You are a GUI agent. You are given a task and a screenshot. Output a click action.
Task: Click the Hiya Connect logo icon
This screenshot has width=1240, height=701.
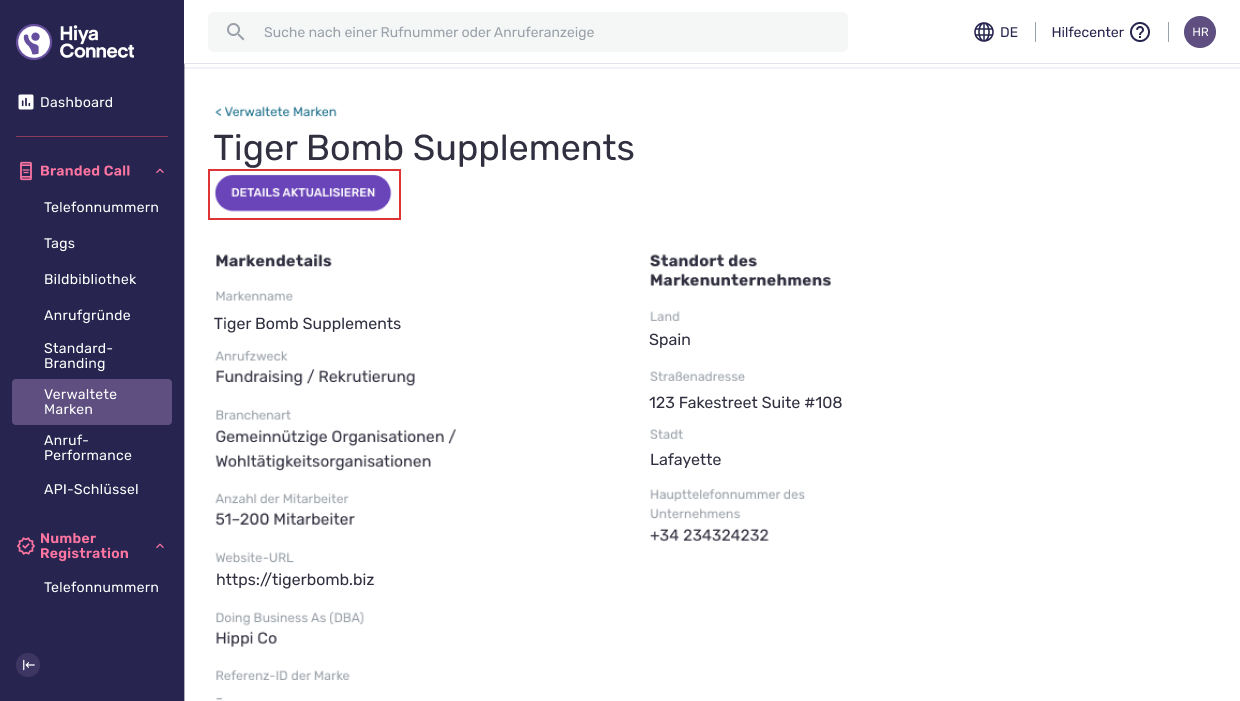click(34, 42)
